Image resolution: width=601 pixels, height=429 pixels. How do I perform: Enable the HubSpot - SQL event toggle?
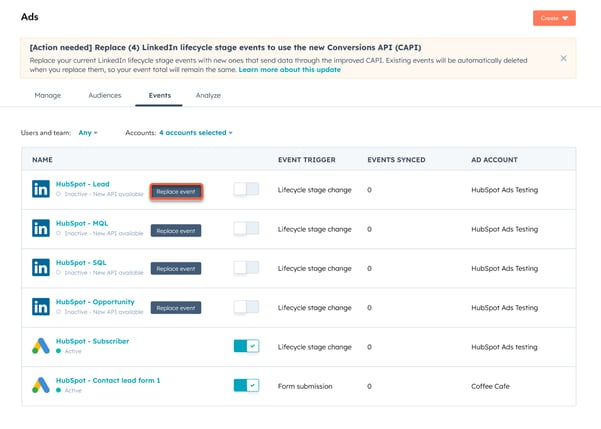(246, 268)
